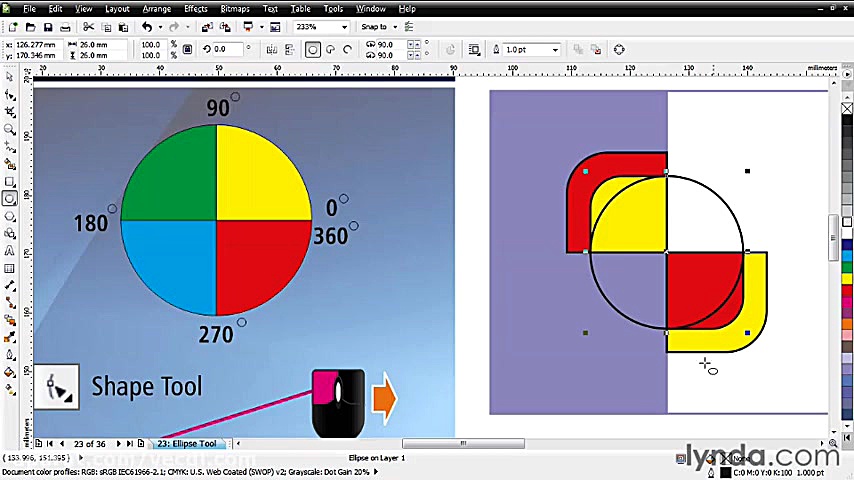
Task: Select the Shape tool in toolbox
Action: [x=9, y=95]
